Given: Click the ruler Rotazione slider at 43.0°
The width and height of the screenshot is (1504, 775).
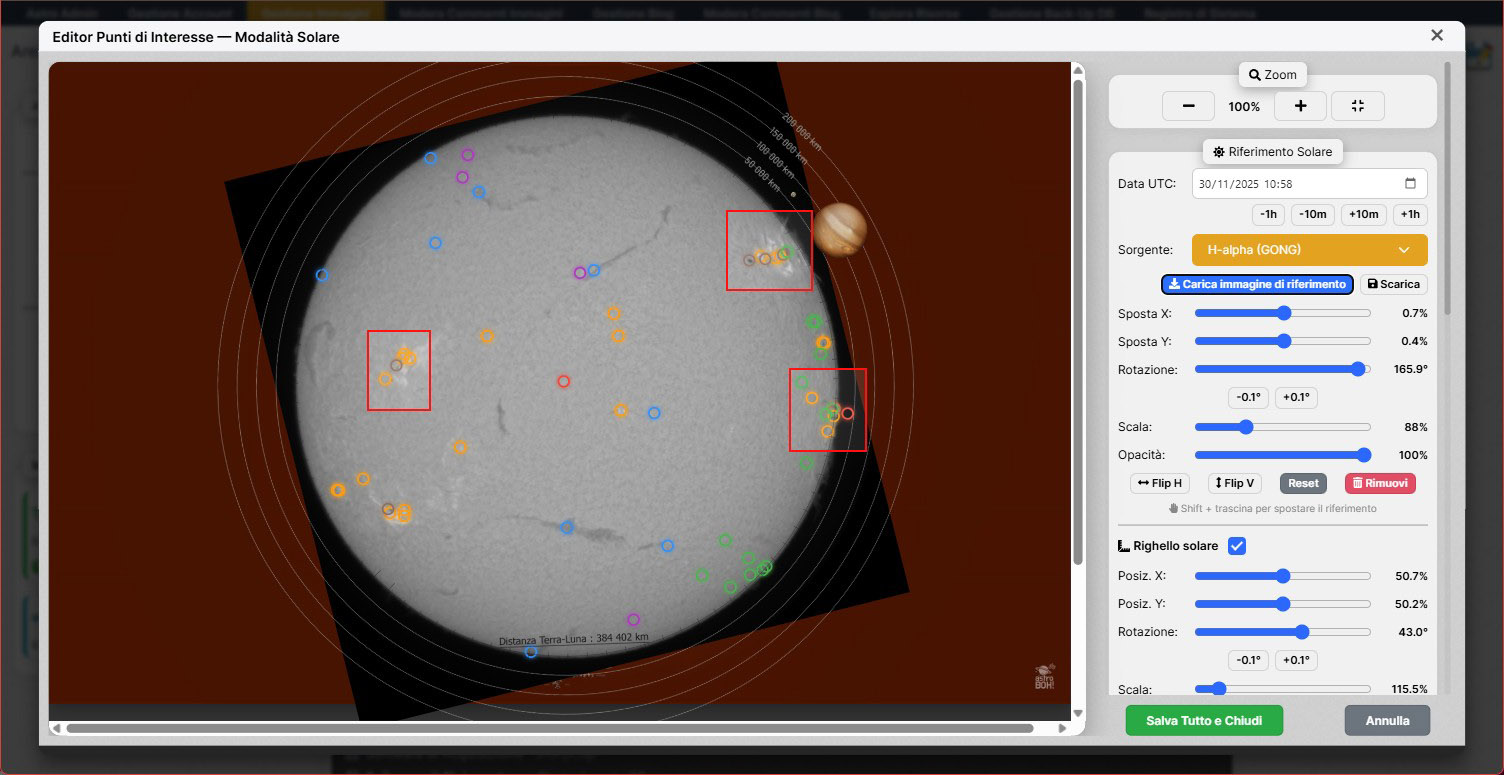Looking at the screenshot, I should pyautogui.click(x=1283, y=632).
